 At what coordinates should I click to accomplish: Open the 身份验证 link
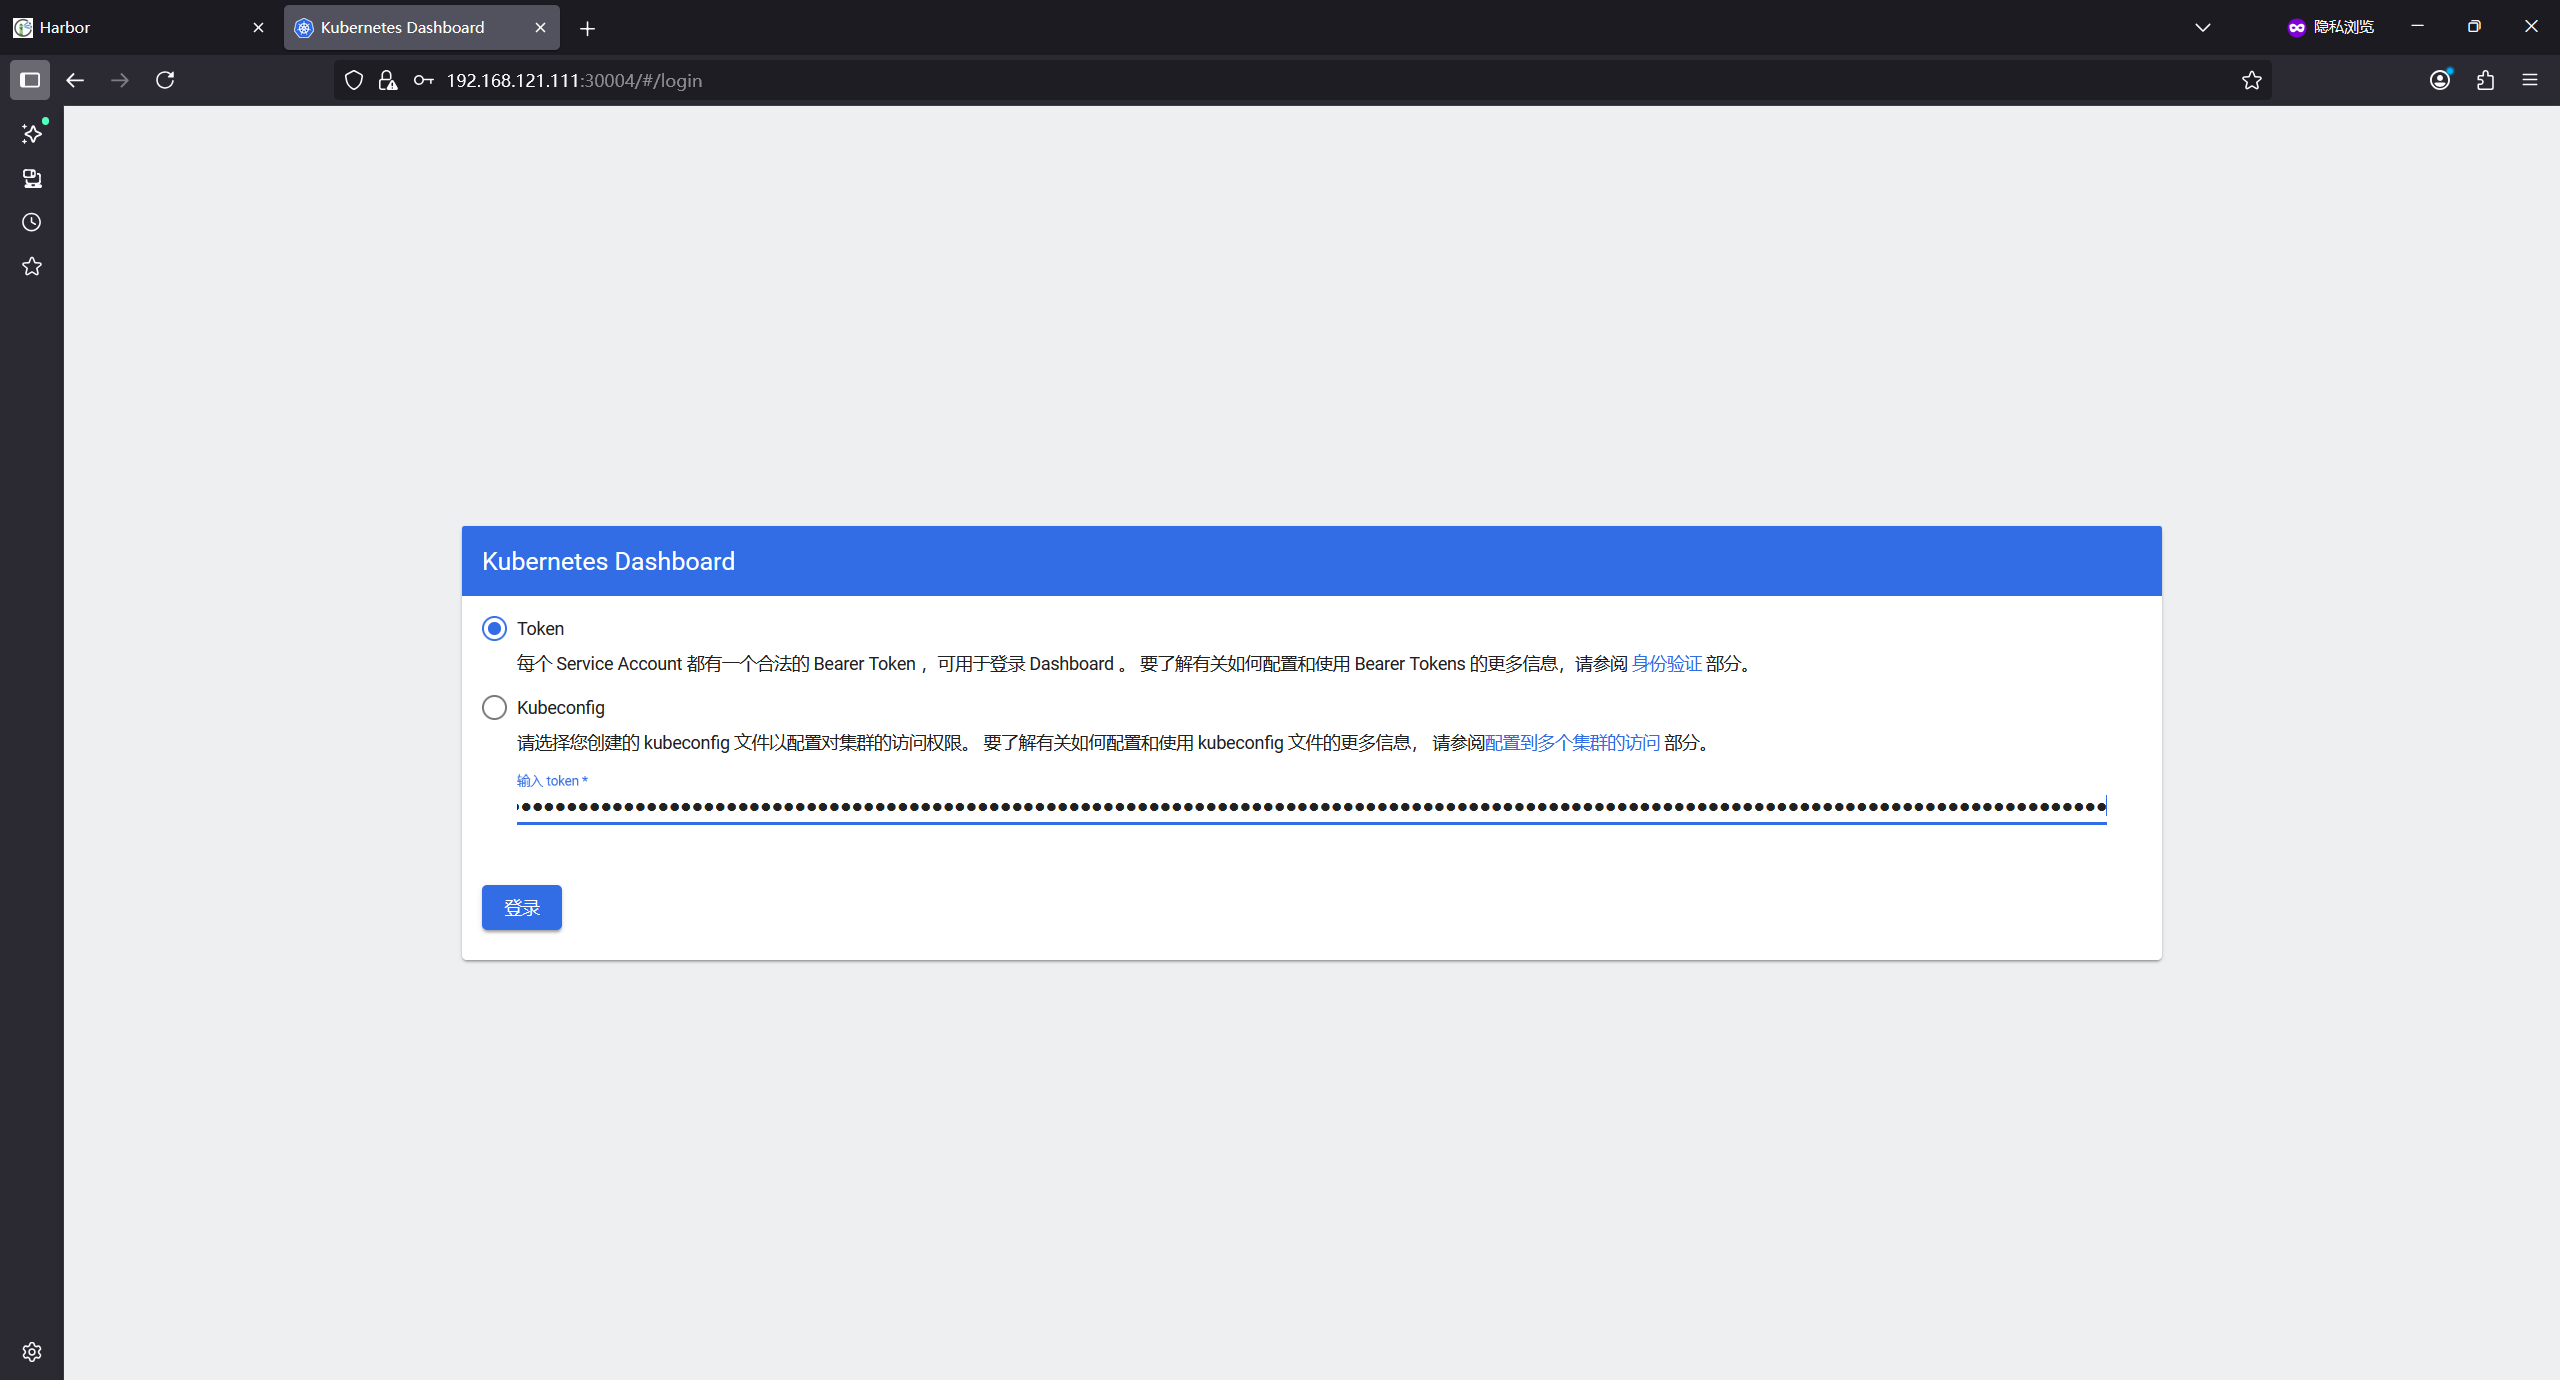point(1666,664)
